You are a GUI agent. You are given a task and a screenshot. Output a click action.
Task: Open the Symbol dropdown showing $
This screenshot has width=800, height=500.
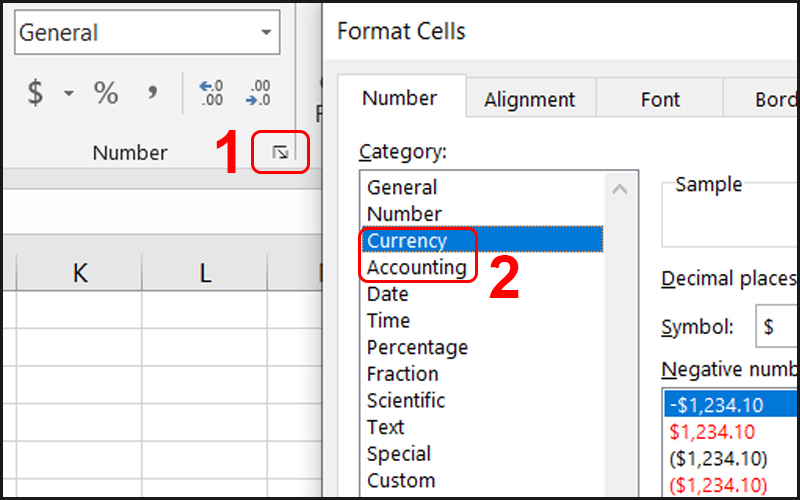777,327
